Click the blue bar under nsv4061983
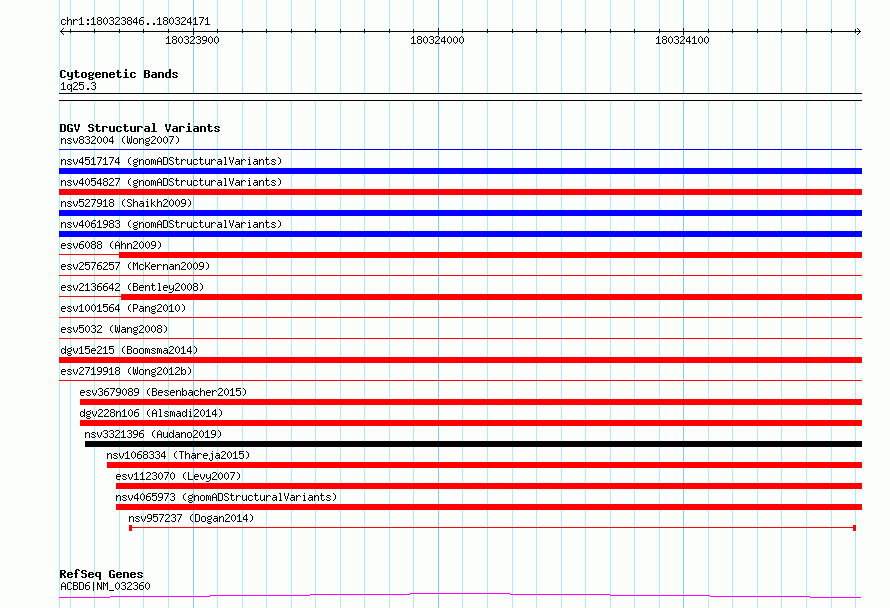 pos(460,234)
